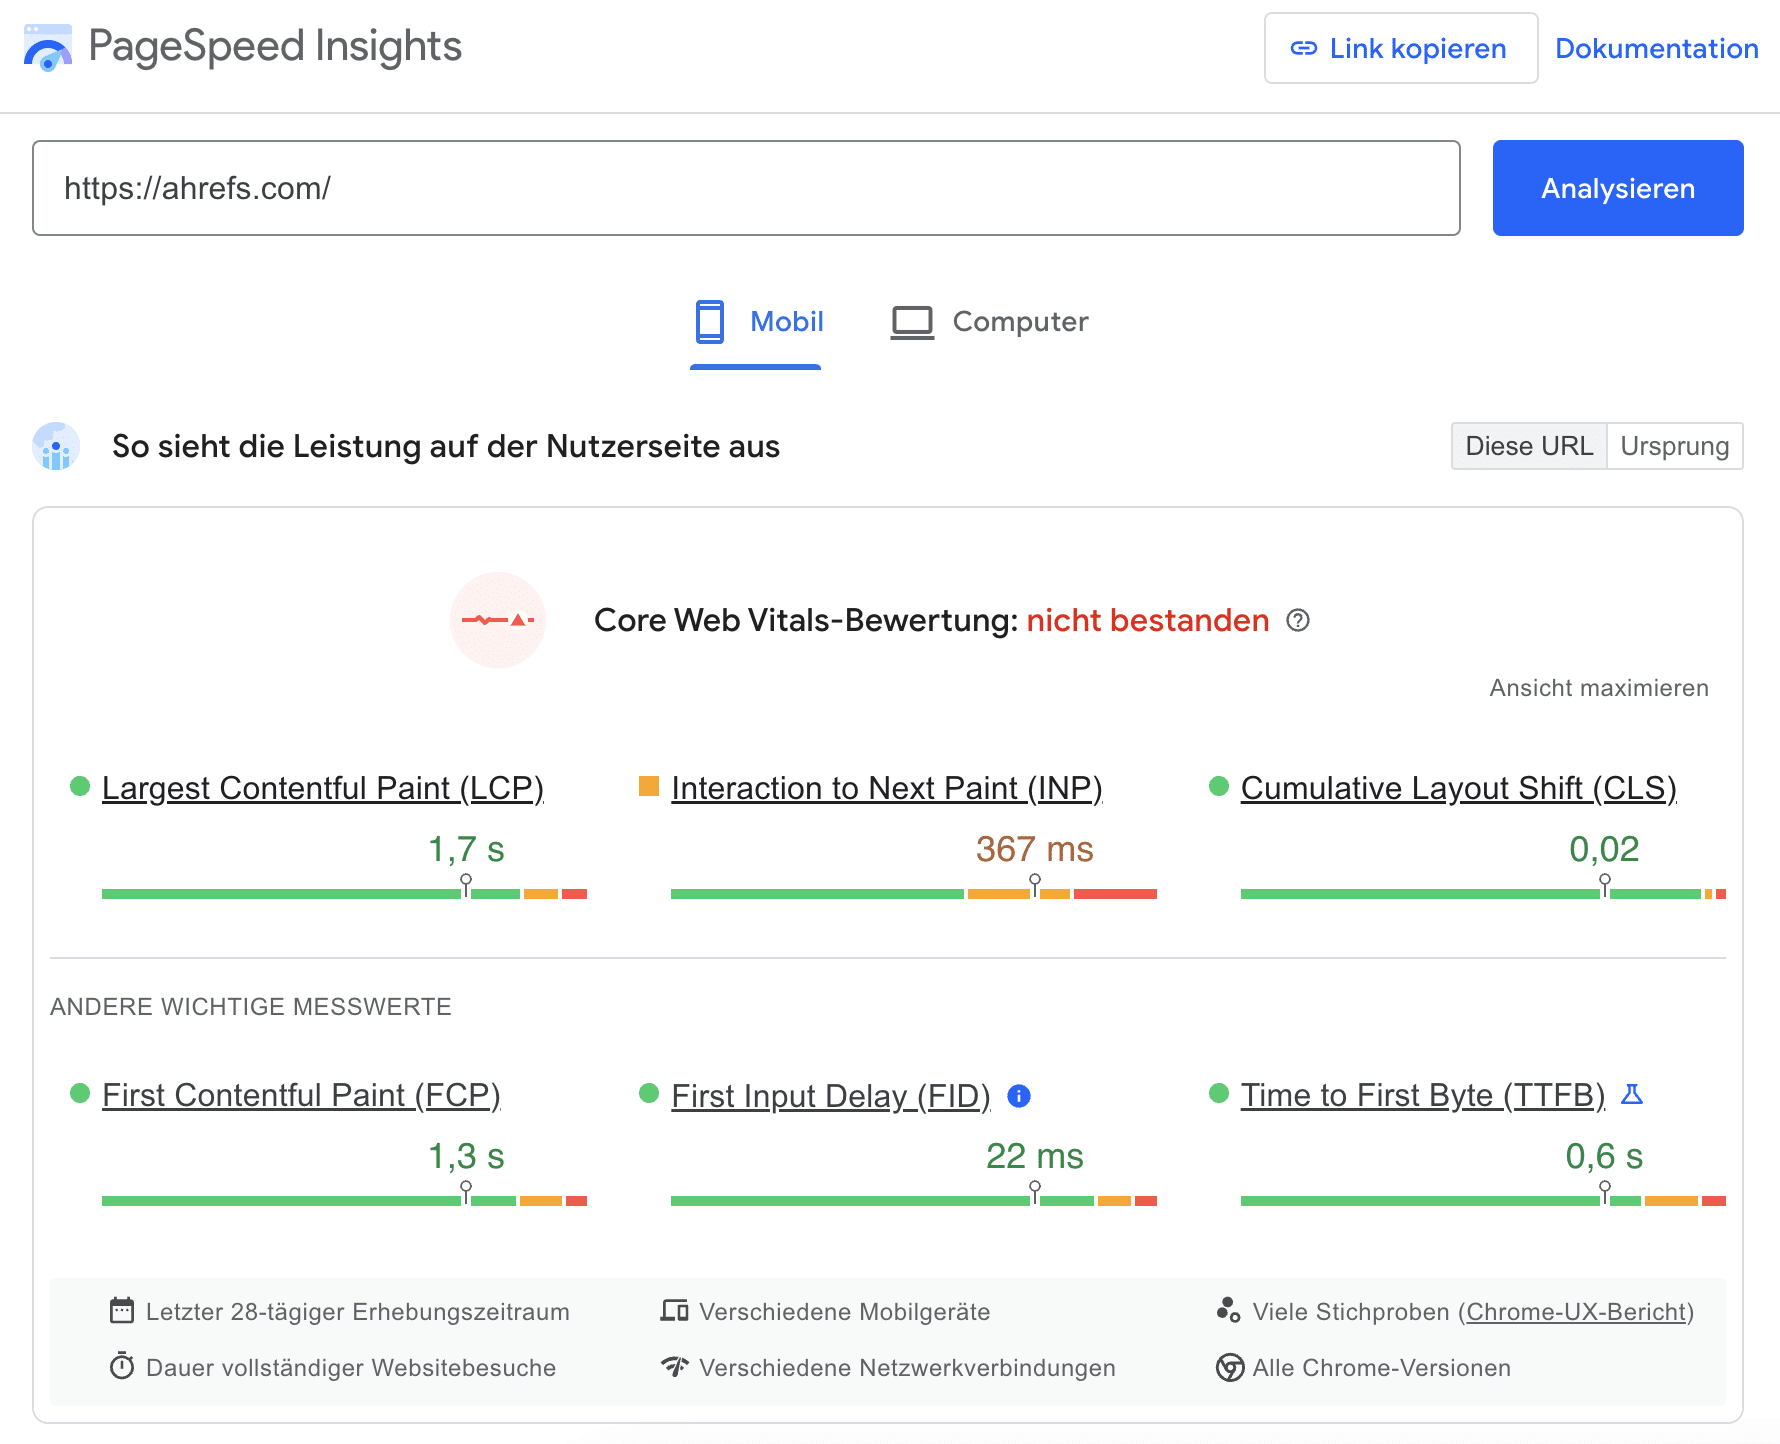The width and height of the screenshot is (1780, 1444).
Task: Expand view with Ansicht maximieren
Action: [x=1599, y=688]
